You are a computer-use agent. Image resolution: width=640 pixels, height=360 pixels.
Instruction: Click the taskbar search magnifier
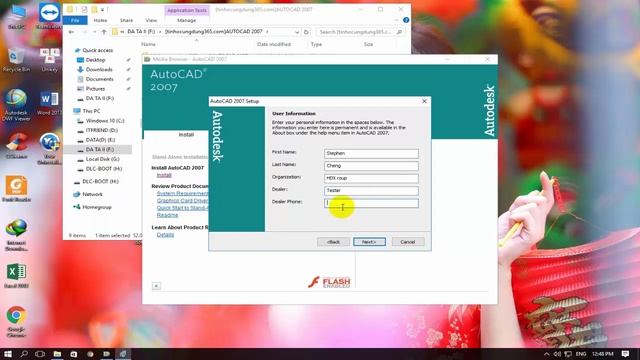(24, 353)
